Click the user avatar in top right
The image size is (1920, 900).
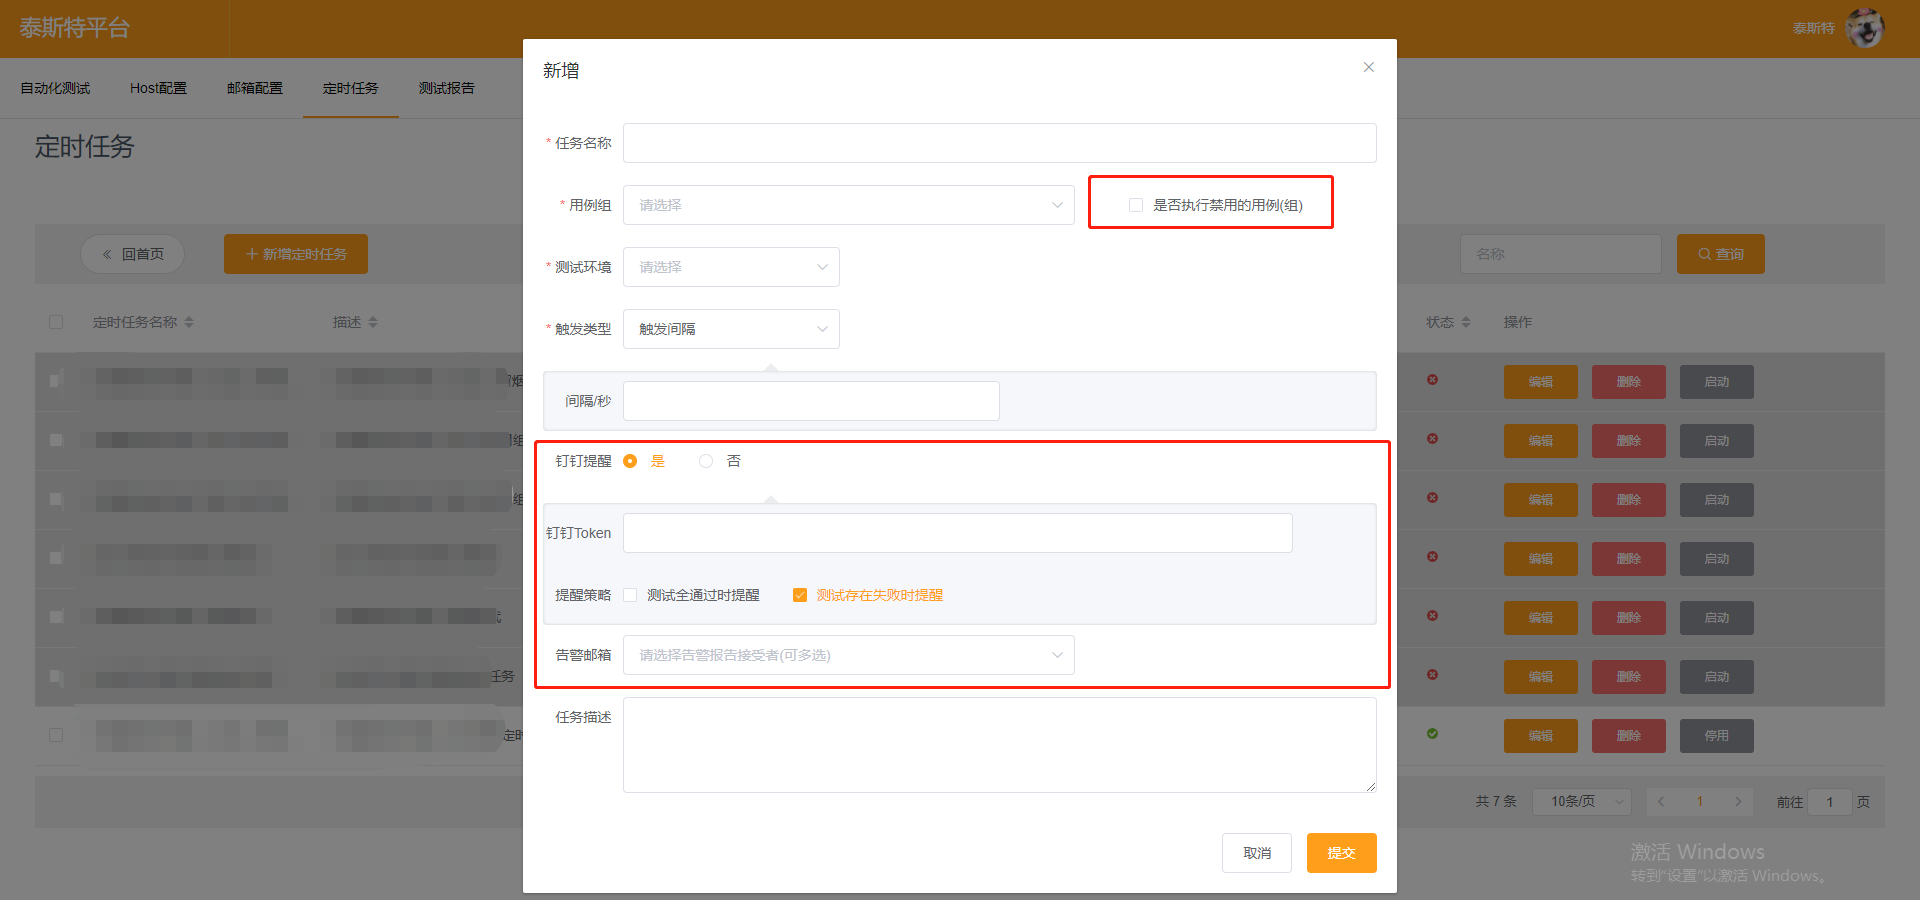(1864, 28)
